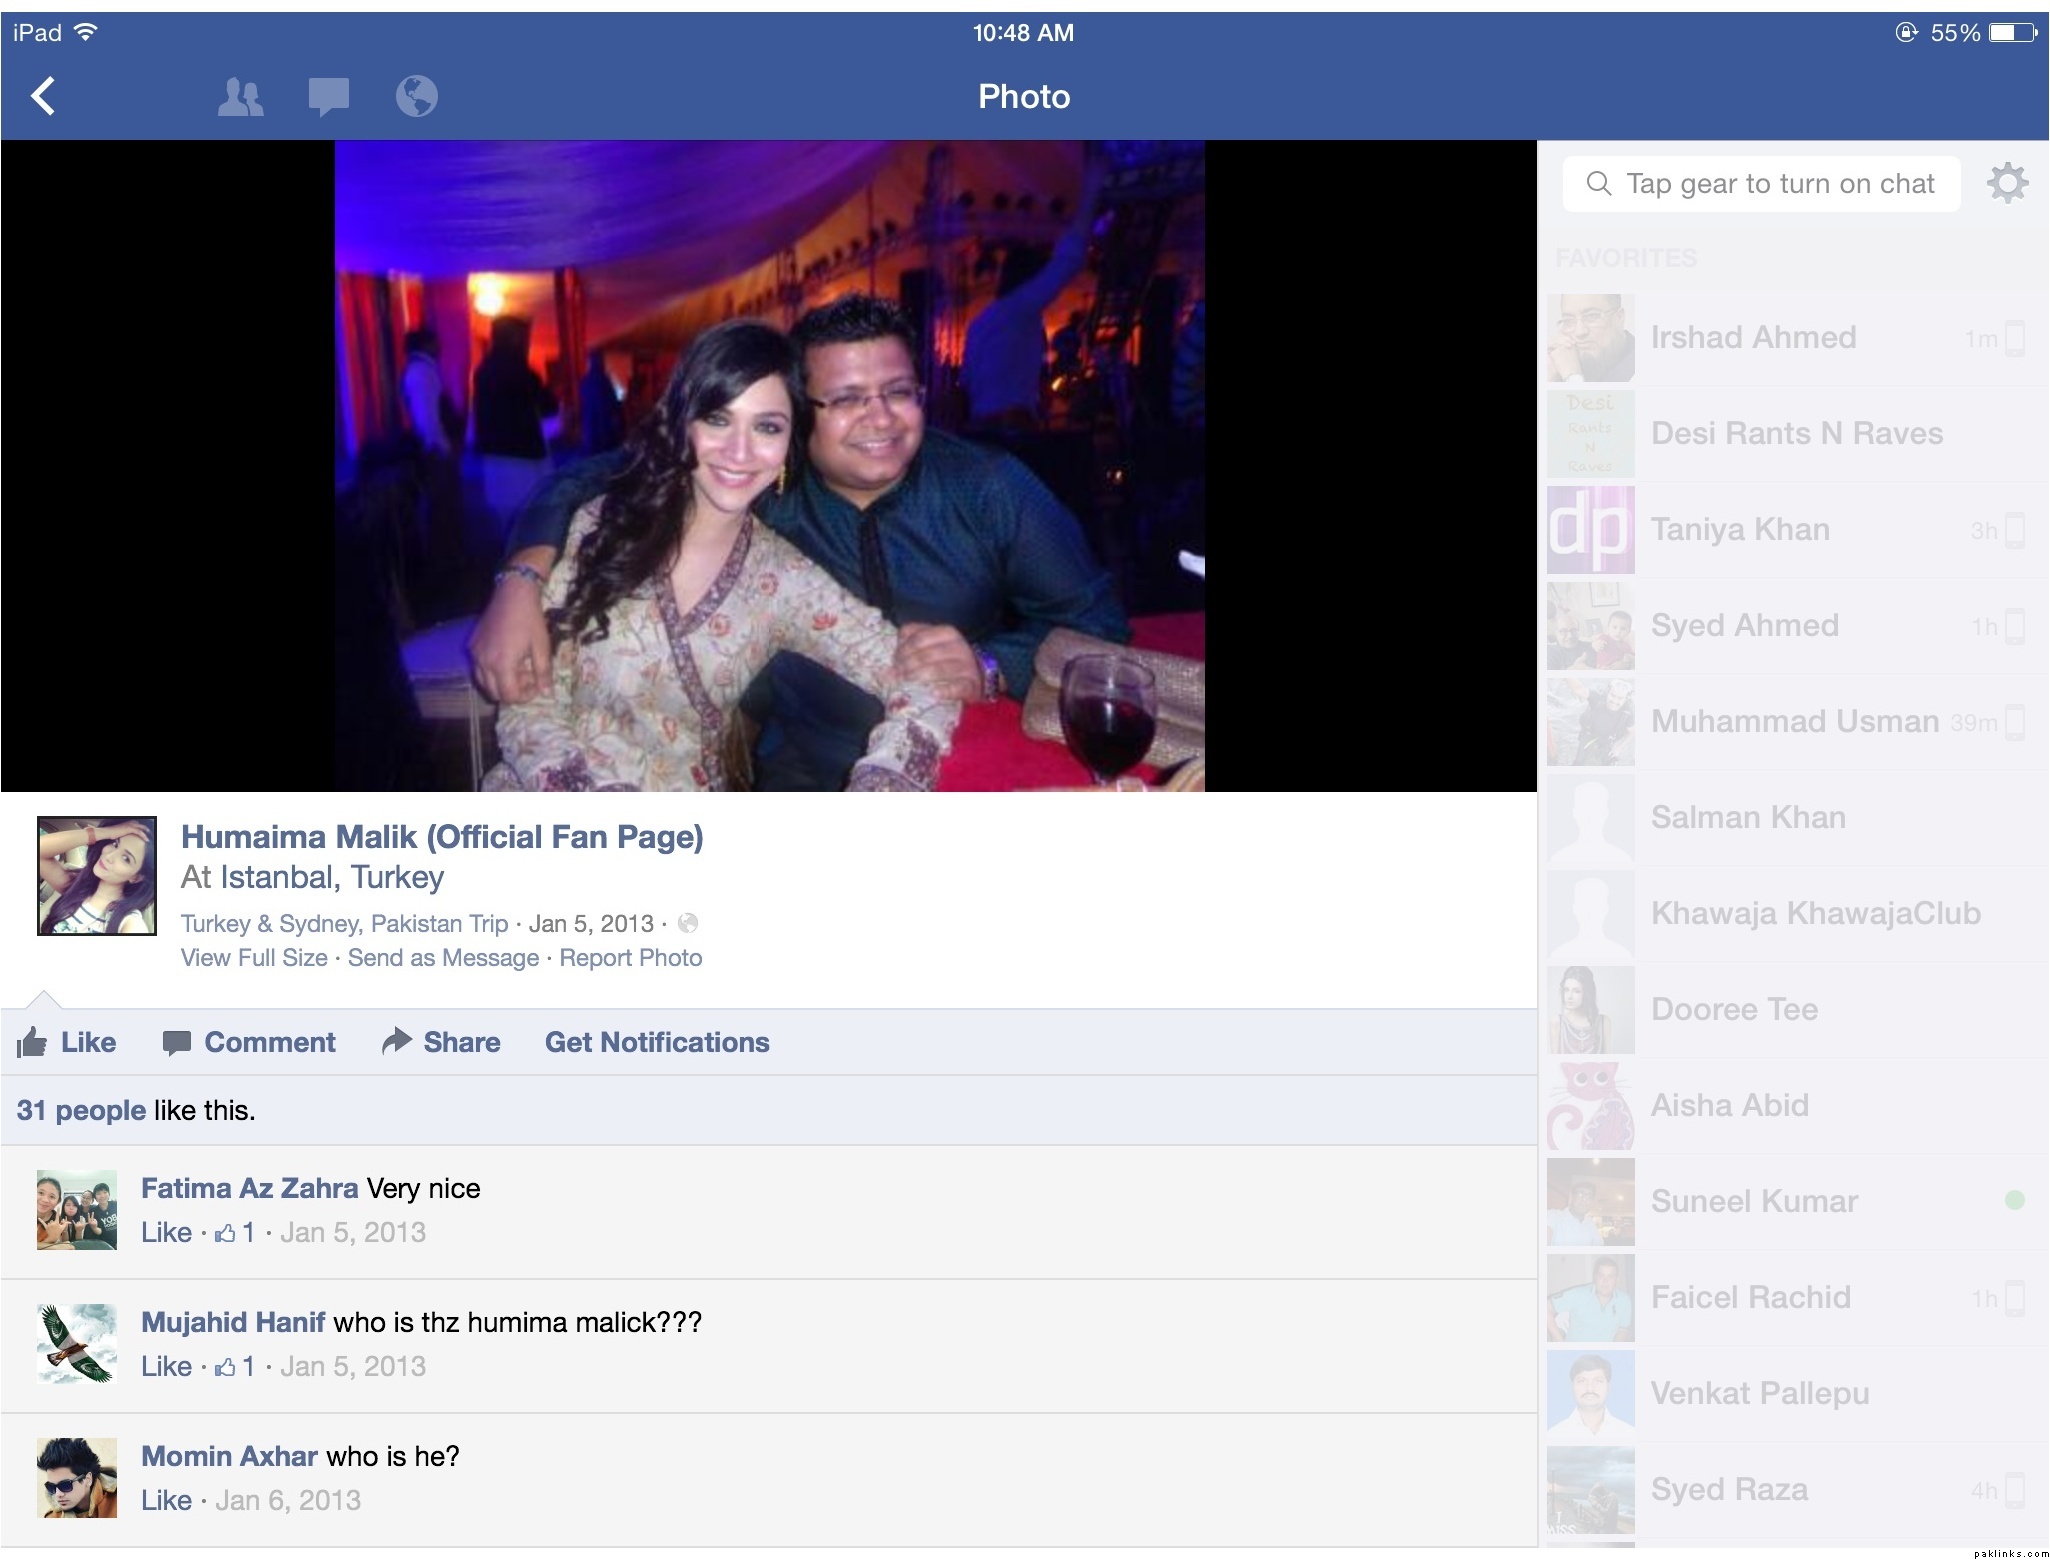Tap the Comment speech bubble button
The width and height of the screenshot is (2050, 1560).
pyautogui.click(x=249, y=1043)
